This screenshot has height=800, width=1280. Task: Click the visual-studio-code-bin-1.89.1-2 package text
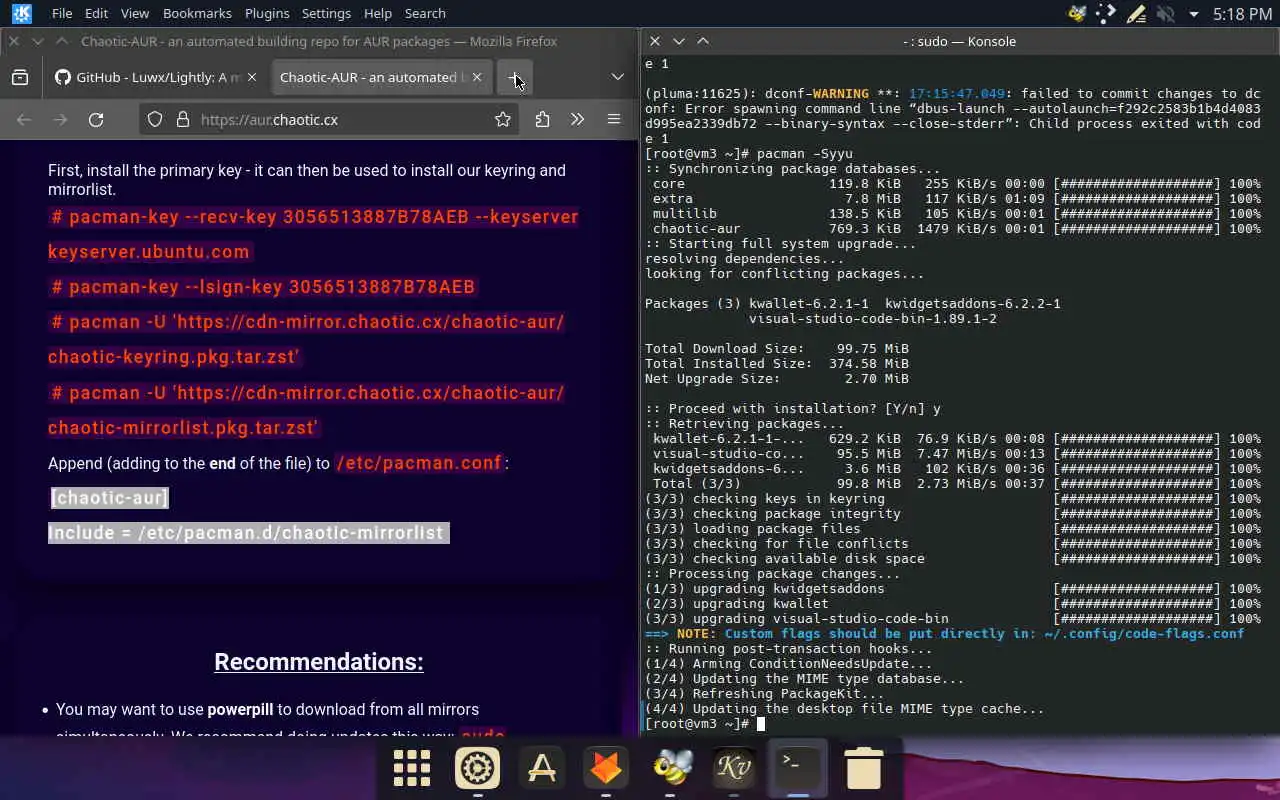tap(873, 319)
